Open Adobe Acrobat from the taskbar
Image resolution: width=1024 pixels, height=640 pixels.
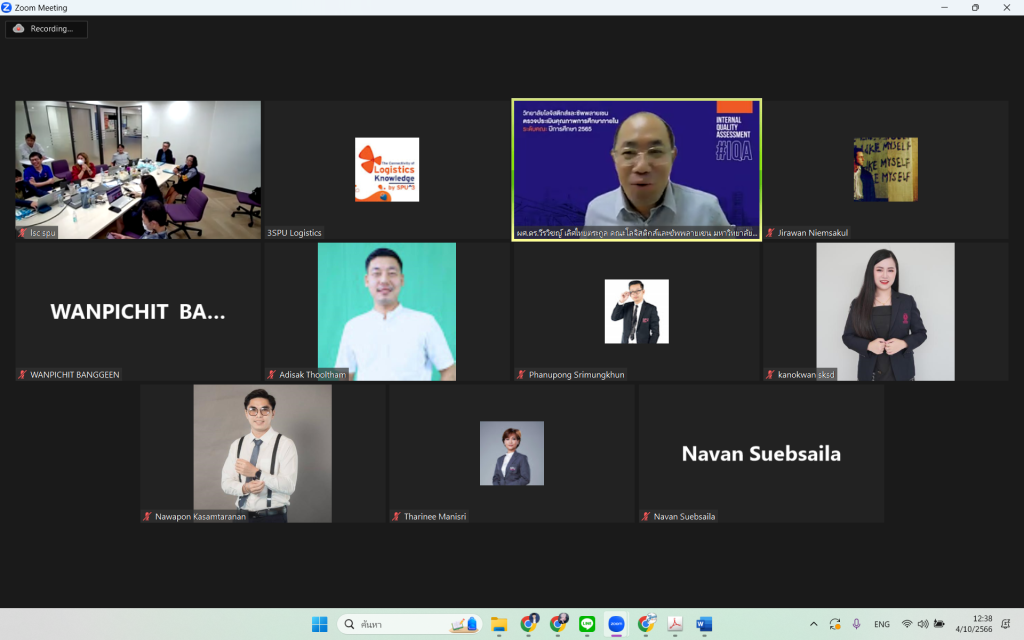675,624
